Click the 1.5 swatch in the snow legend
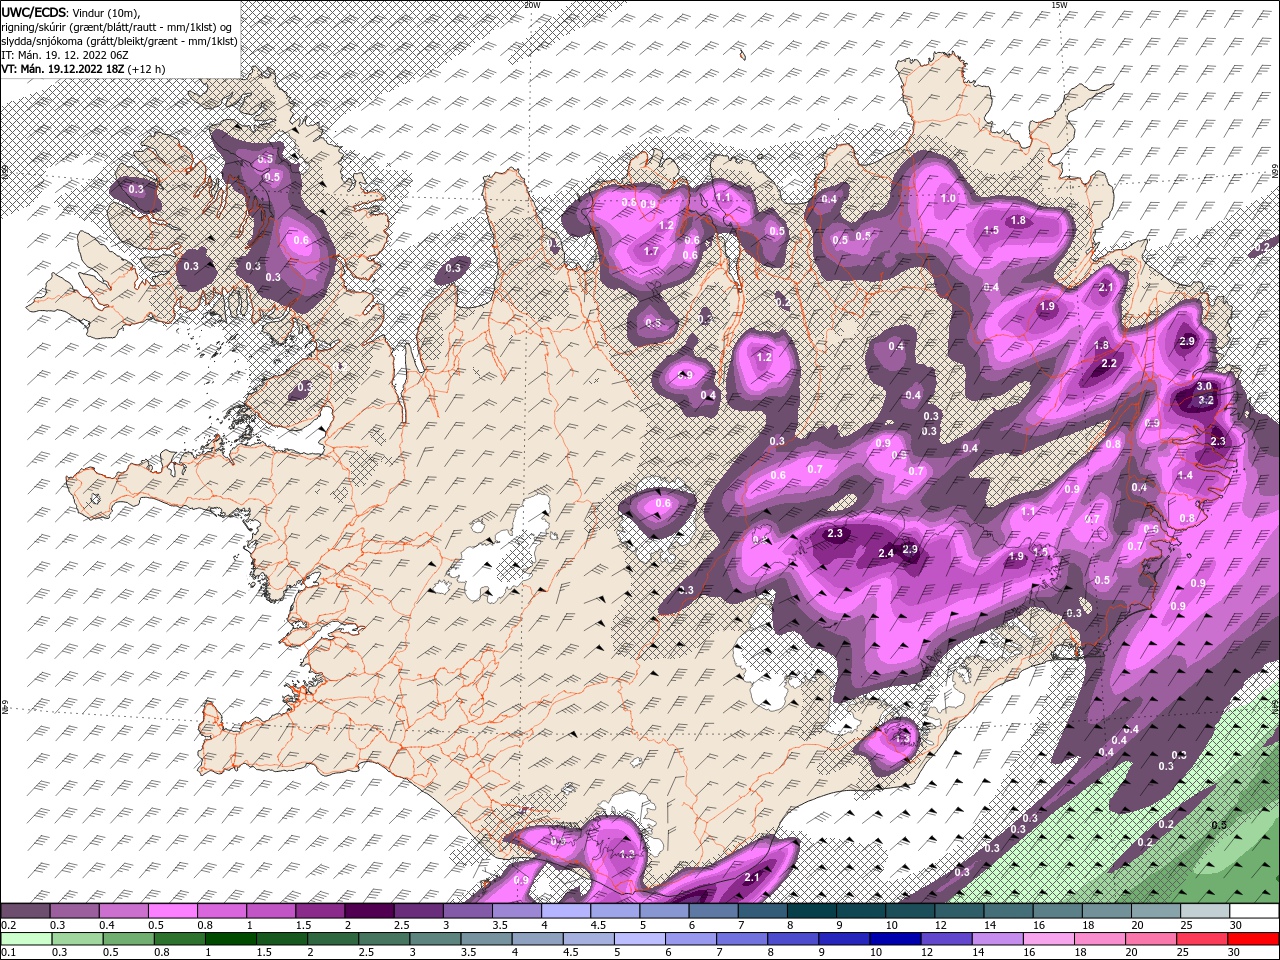 pos(321,910)
